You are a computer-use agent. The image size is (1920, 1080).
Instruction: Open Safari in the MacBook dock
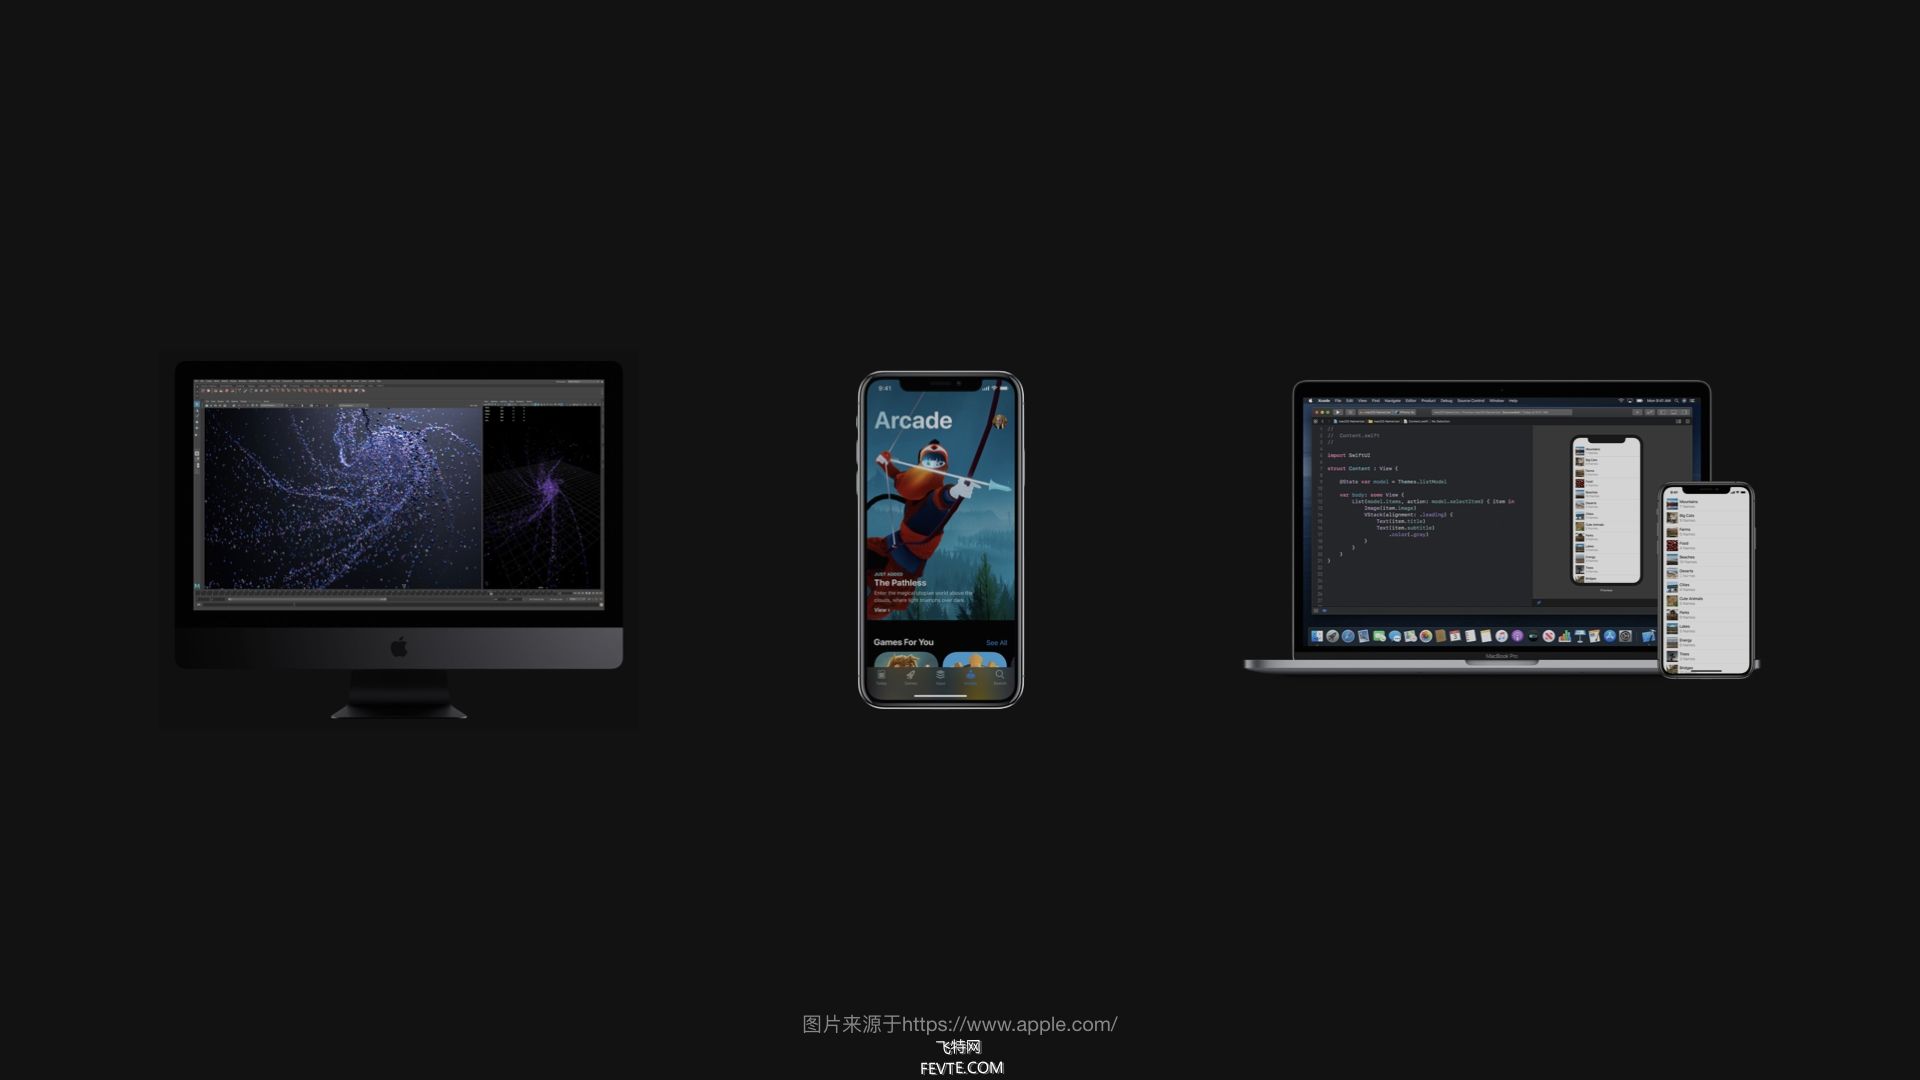click(x=1348, y=636)
